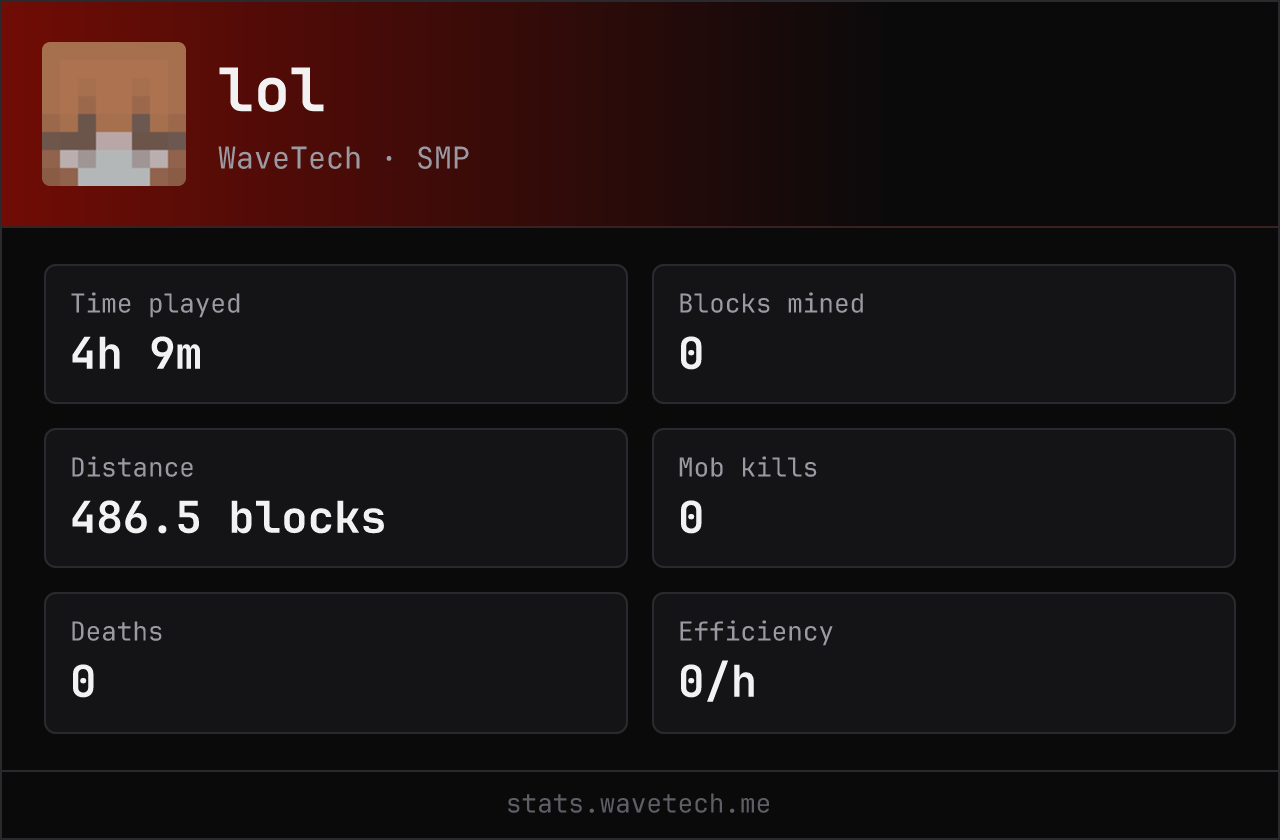Open the Time played stat card
This screenshot has height=840, width=1280.
pyautogui.click(x=336, y=334)
